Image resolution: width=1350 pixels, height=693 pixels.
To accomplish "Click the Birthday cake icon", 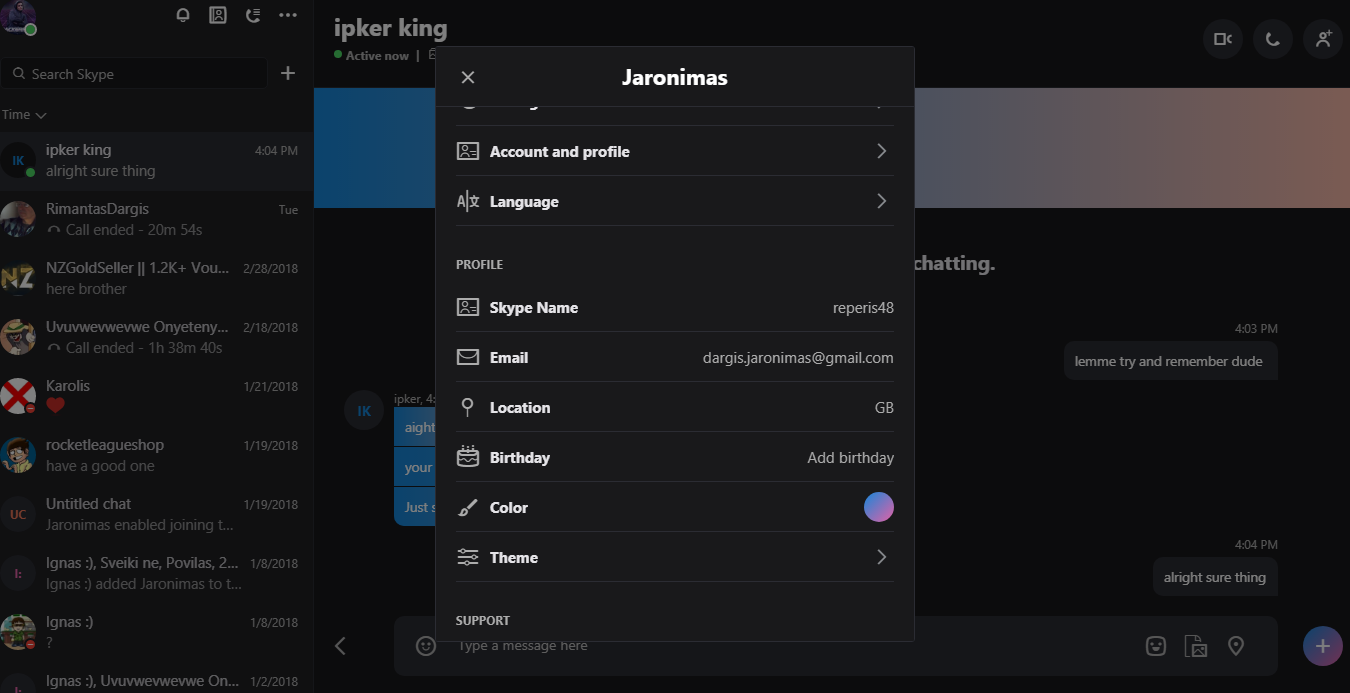I will point(468,457).
